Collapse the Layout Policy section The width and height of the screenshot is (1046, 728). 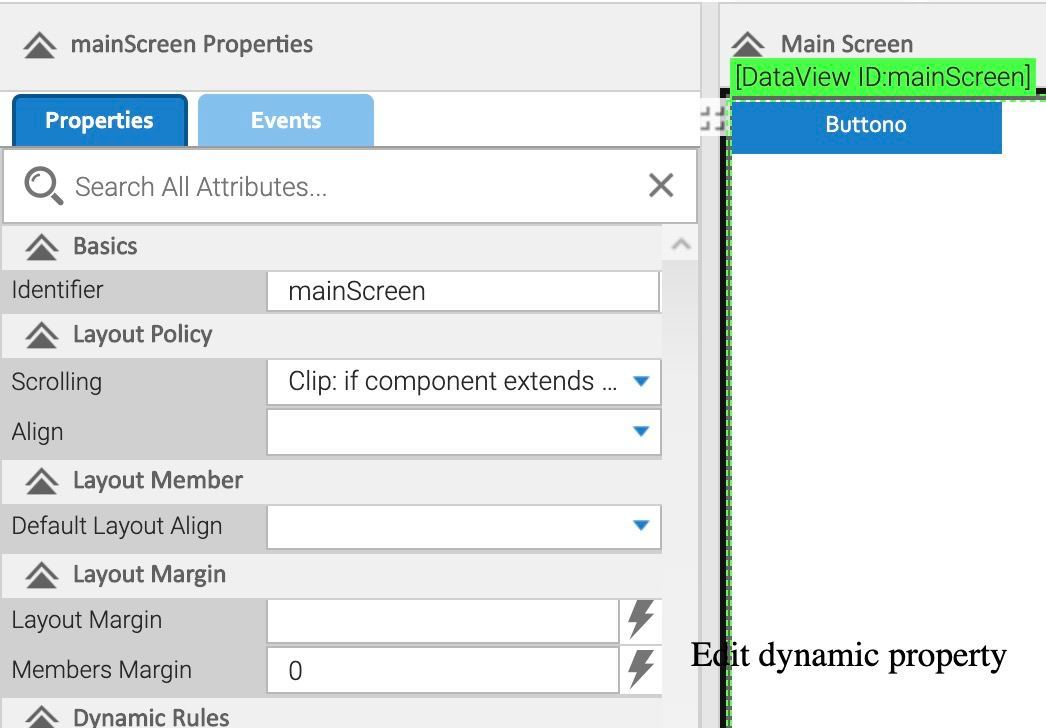tap(42, 335)
